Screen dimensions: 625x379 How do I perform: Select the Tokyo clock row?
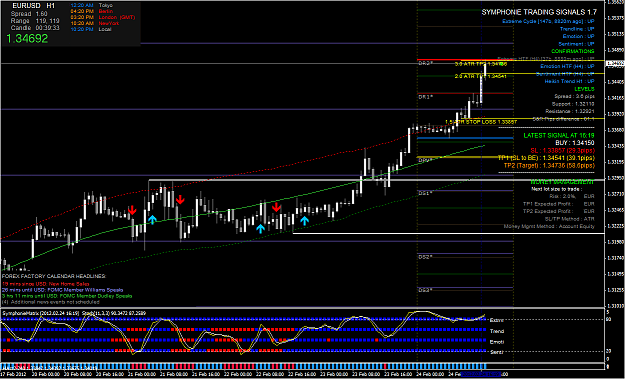pos(92,6)
